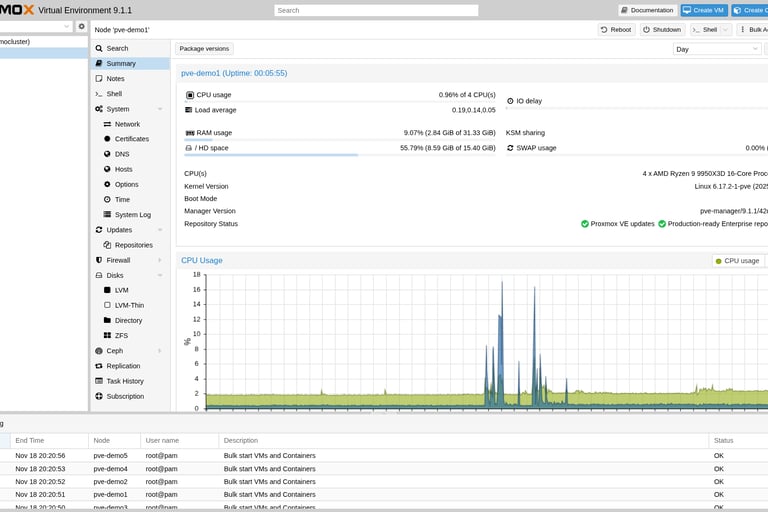This screenshot has width=768, height=512.
Task: Select Summary in the node menu
Action: click(x=130, y=63)
